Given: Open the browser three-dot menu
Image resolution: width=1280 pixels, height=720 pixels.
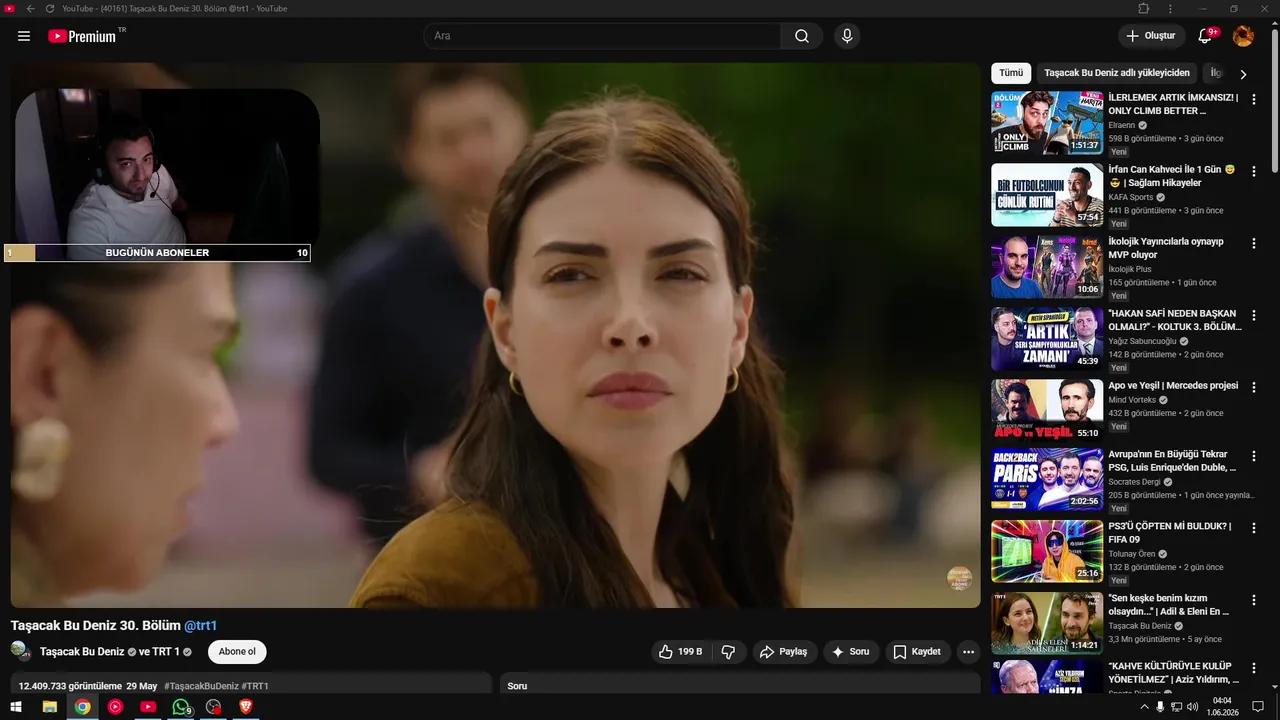Looking at the screenshot, I should pyautogui.click(x=1170, y=8).
